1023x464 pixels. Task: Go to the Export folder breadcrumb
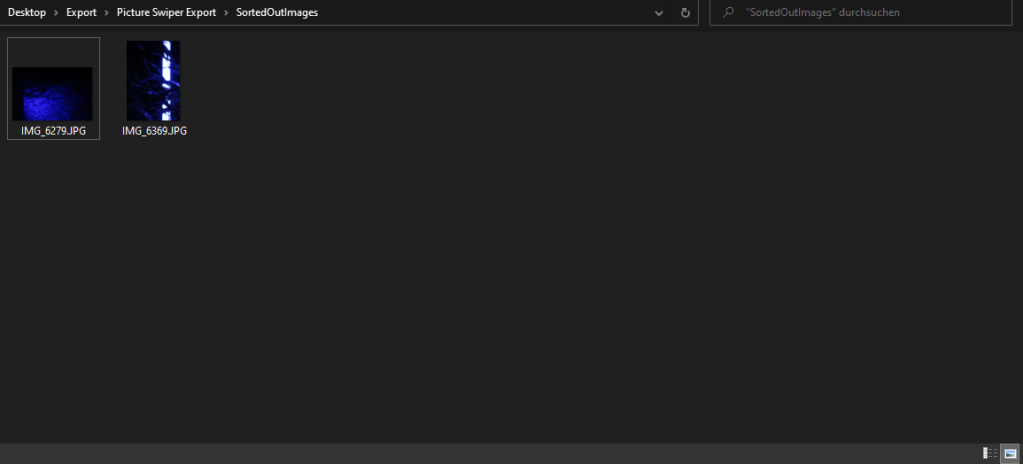coord(81,12)
